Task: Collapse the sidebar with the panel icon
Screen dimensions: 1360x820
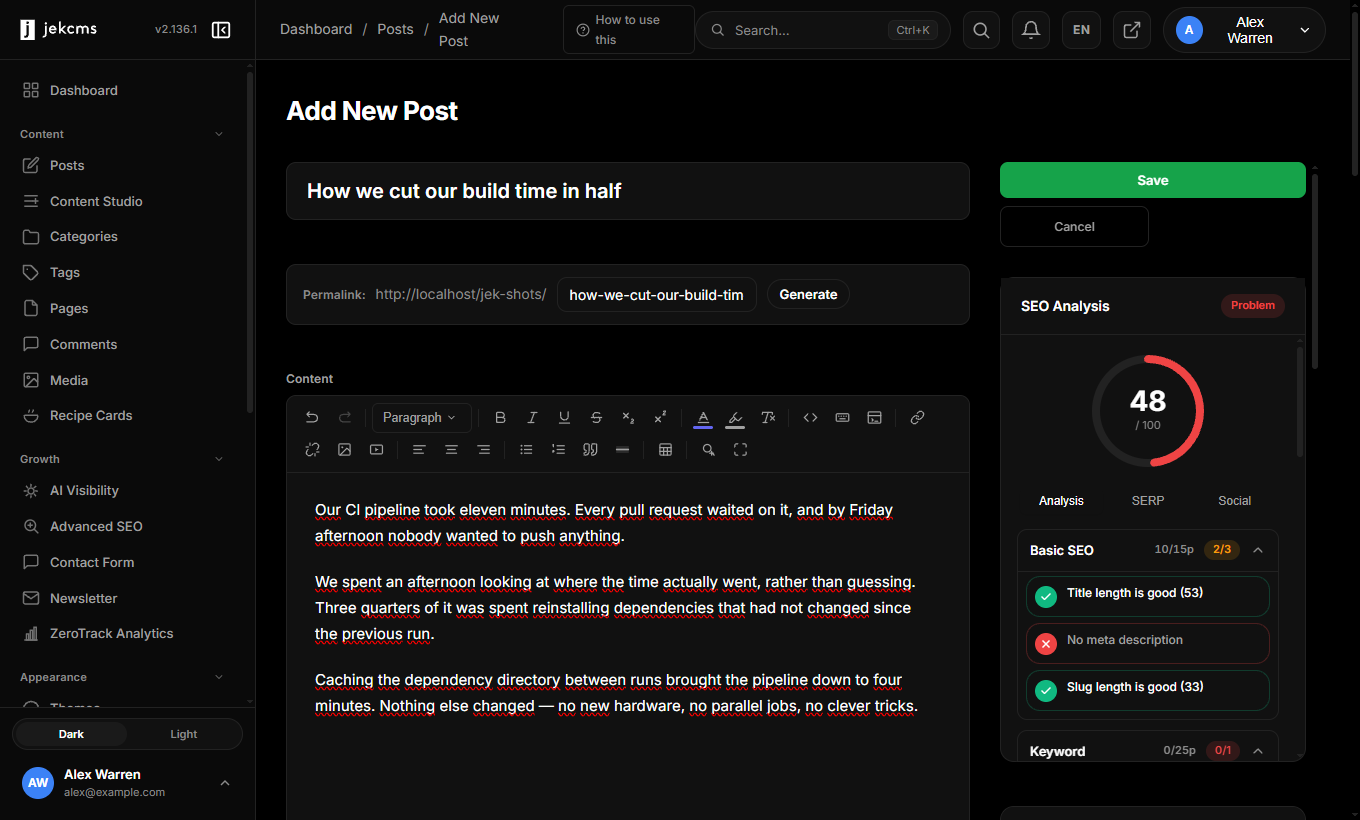Action: click(222, 30)
